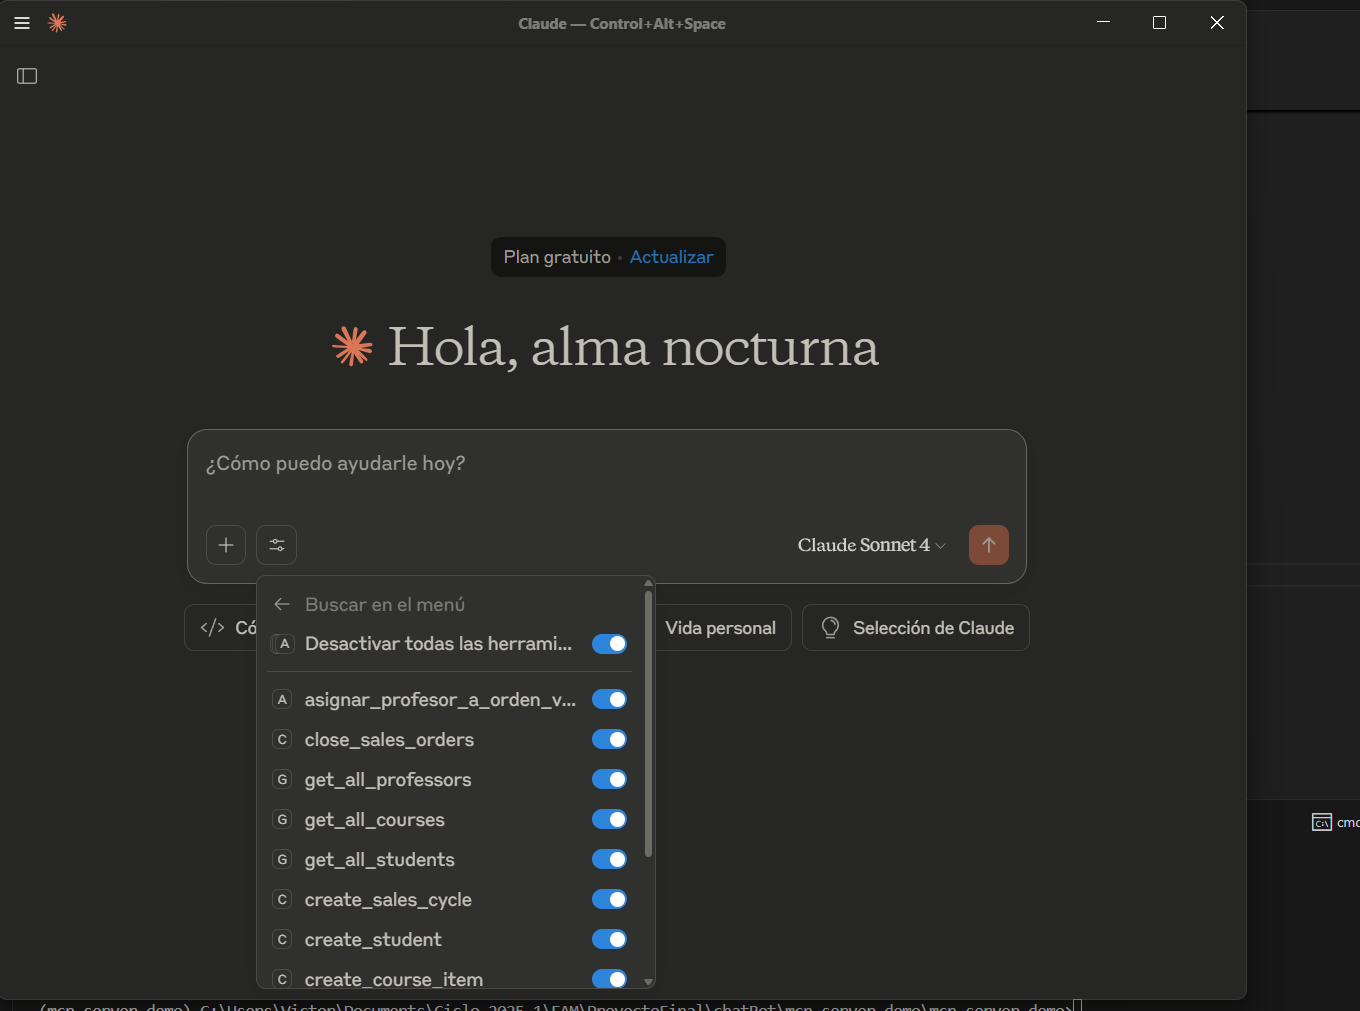Disable get_all_professors tool switch
Image resolution: width=1360 pixels, height=1011 pixels.
click(x=609, y=780)
